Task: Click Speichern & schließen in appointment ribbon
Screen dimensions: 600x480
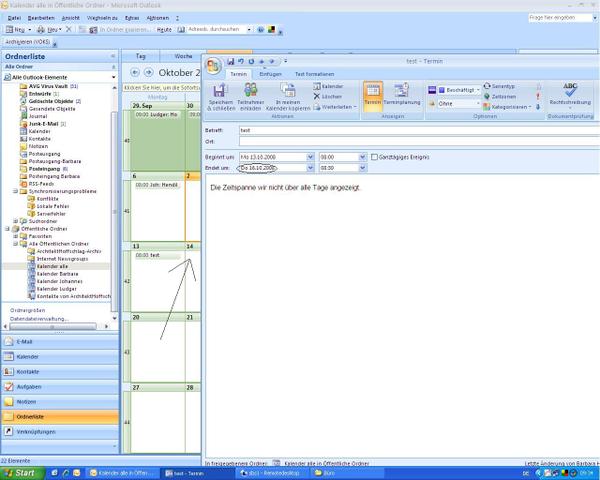Action: coord(220,97)
